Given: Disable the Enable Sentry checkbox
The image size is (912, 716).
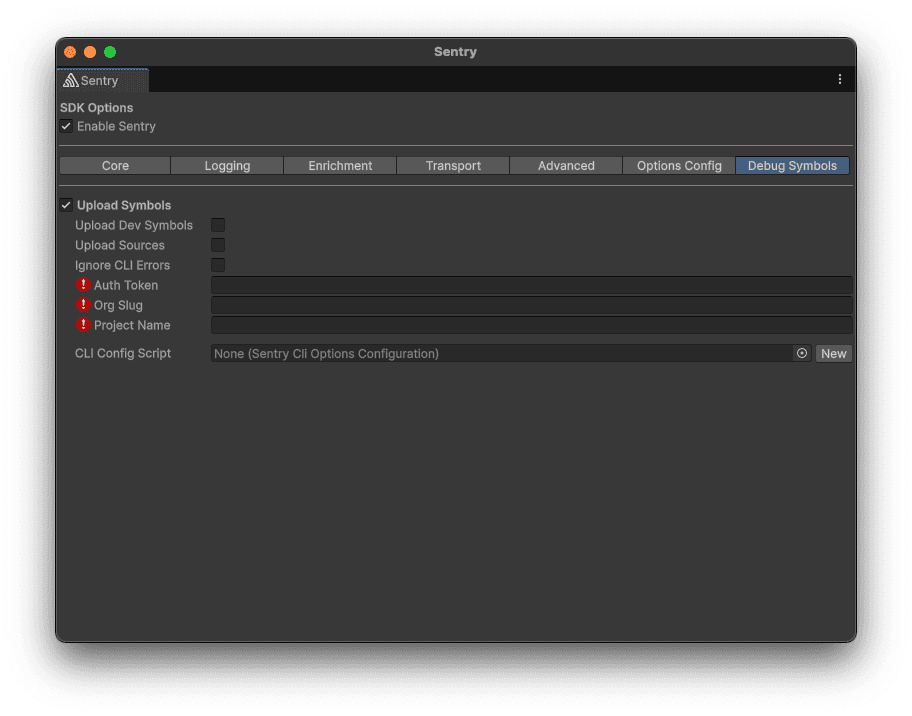Looking at the screenshot, I should (x=66, y=126).
